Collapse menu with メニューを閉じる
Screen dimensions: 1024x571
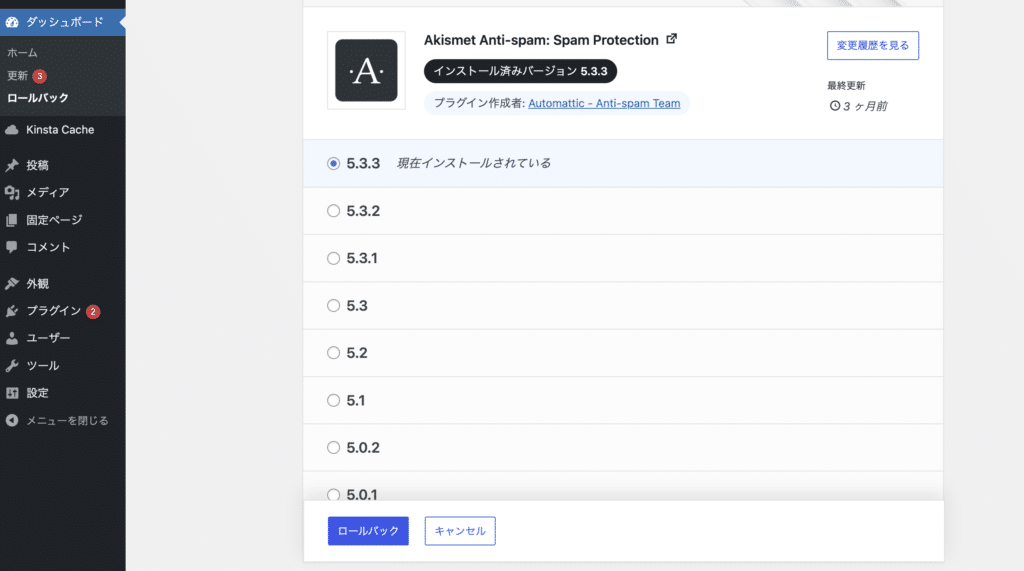(x=57, y=420)
